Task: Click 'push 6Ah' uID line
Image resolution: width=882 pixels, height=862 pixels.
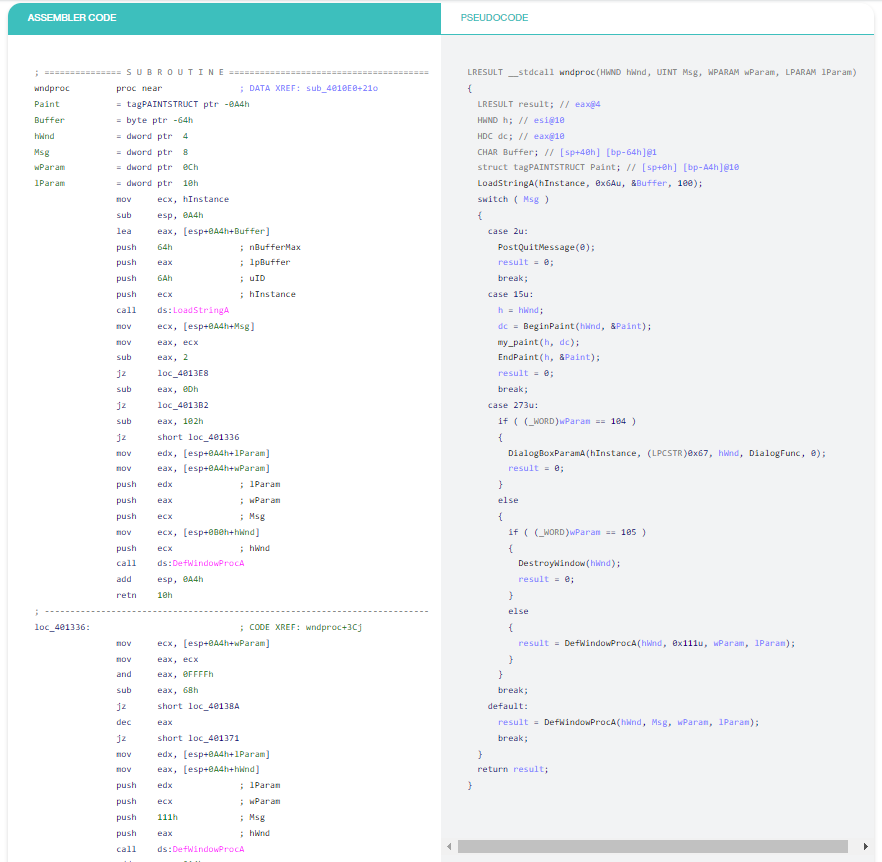Action: [x=190, y=278]
